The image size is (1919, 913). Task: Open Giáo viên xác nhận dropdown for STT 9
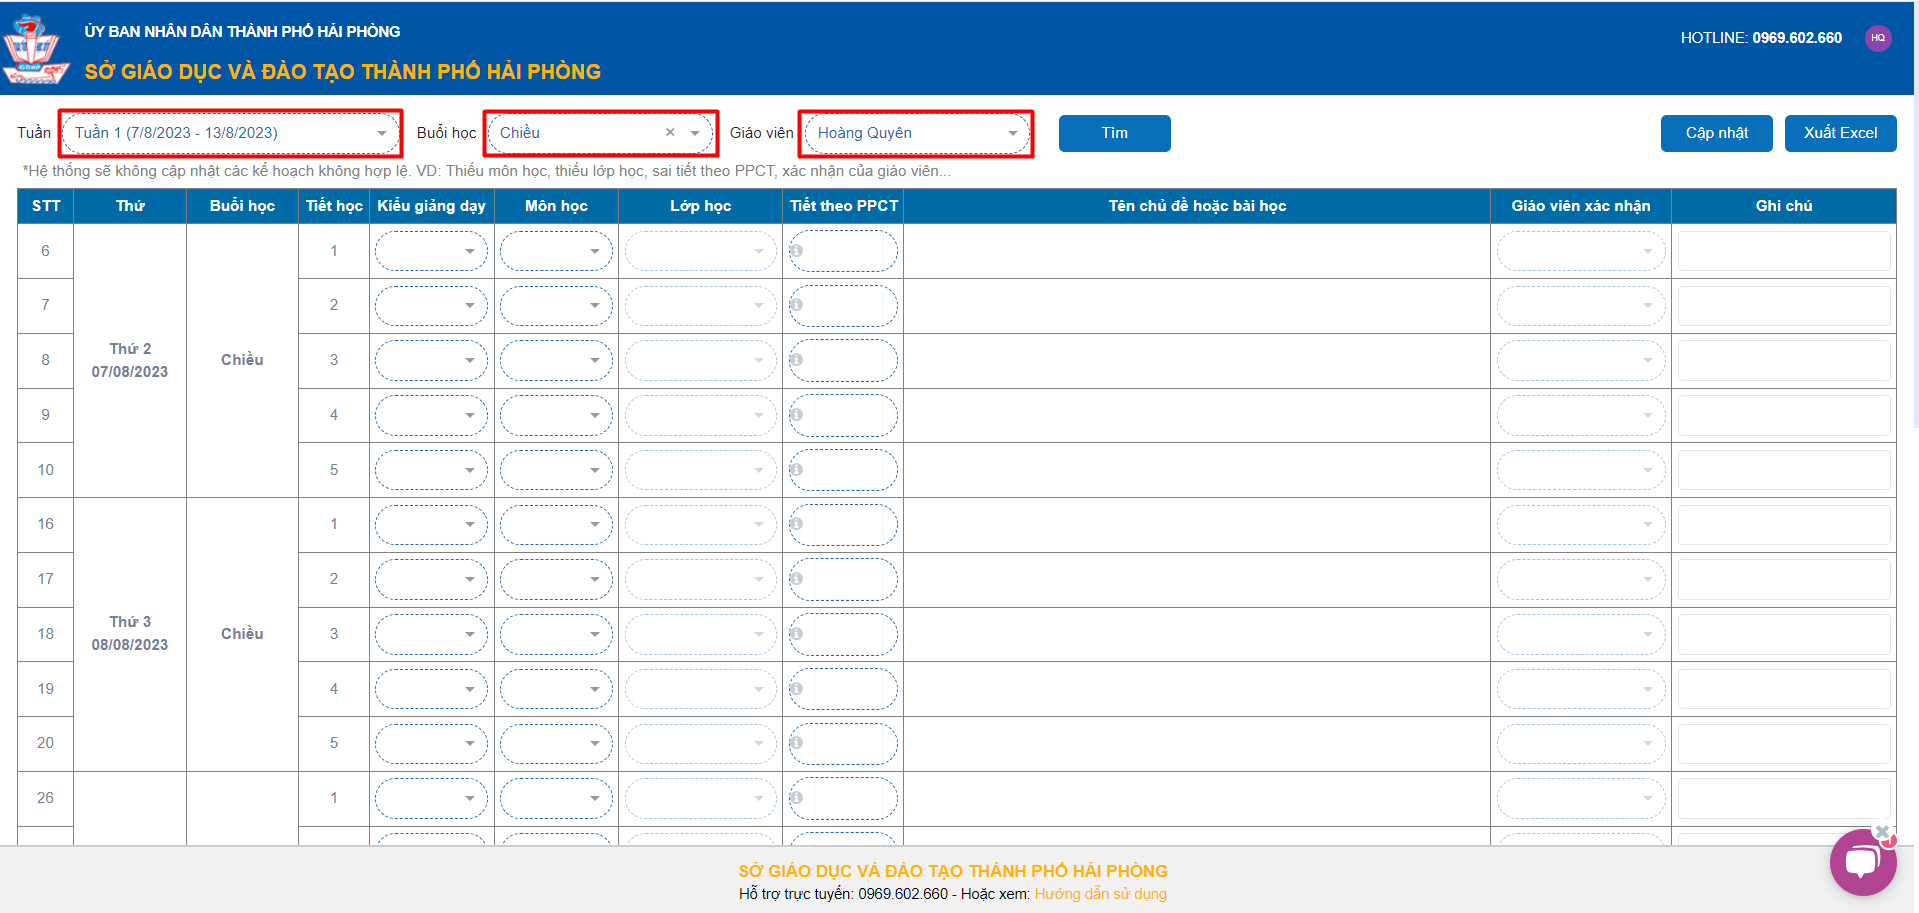(x=1580, y=415)
